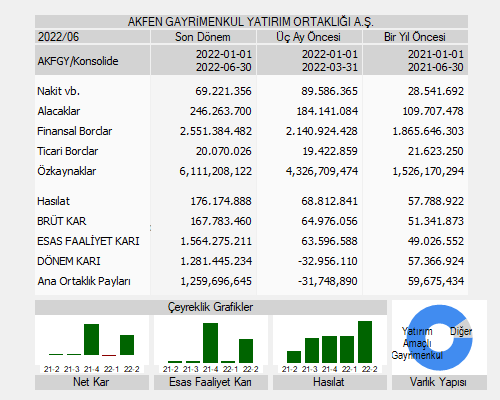Click the Net Kar chart caption
Image resolution: width=500 pixels, height=400 pixels.
(92, 382)
